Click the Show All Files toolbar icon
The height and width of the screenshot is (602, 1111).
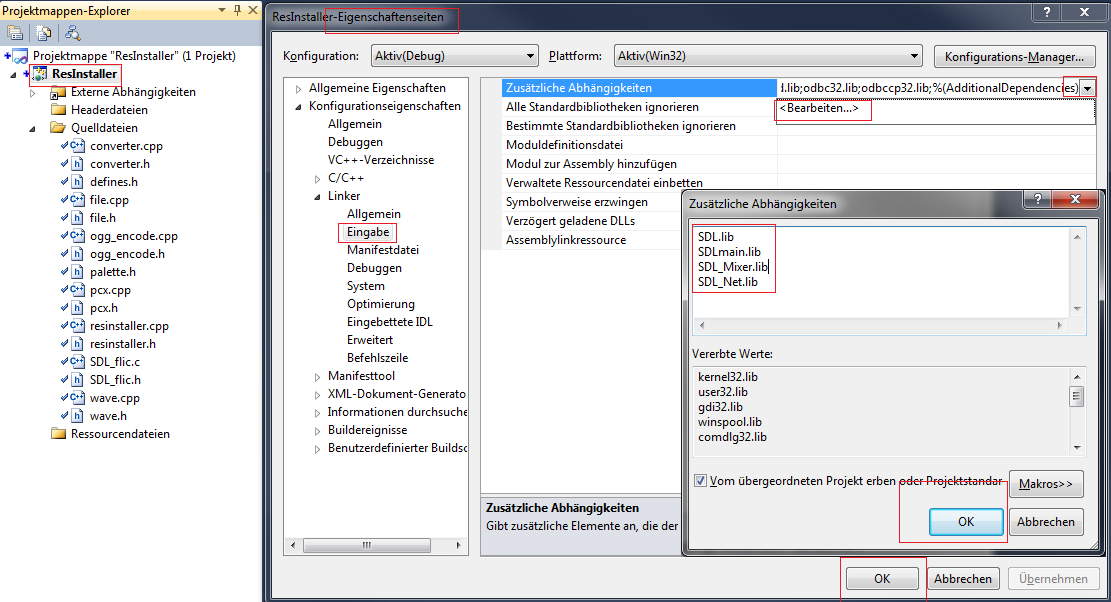click(x=44, y=33)
